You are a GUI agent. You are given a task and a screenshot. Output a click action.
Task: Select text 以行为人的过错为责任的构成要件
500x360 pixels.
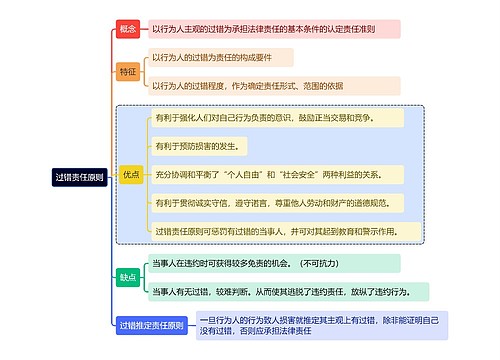click(x=212, y=57)
